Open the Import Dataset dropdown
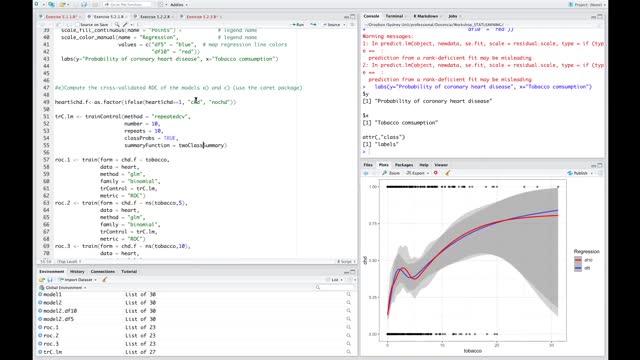Viewport: 640px width, 360px height. (77, 280)
